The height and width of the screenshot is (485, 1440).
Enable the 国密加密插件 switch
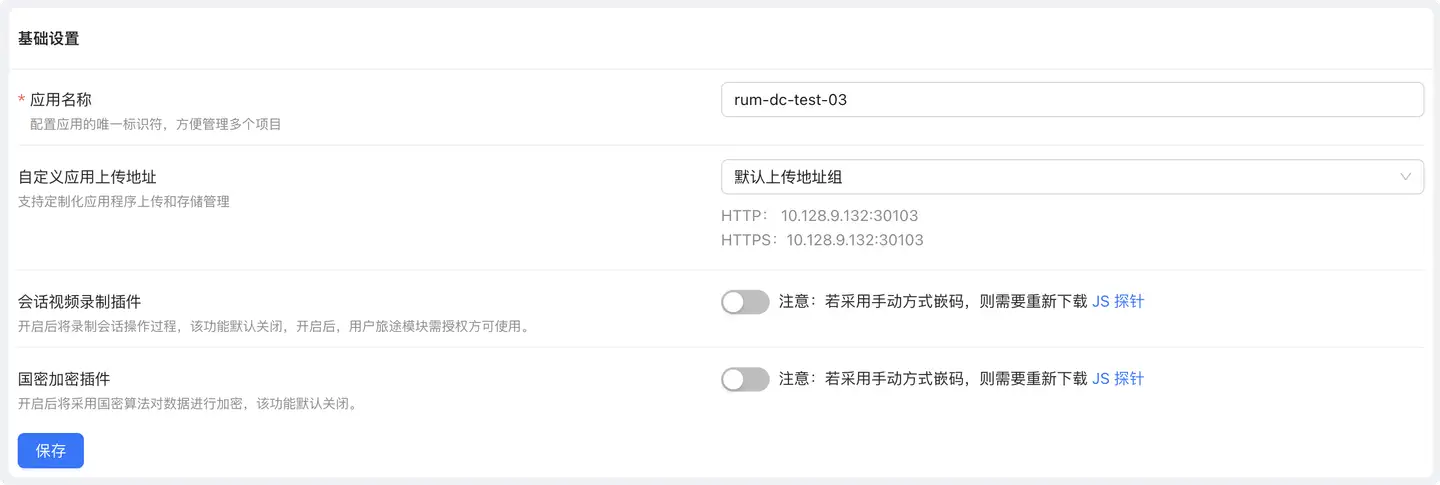pos(745,379)
